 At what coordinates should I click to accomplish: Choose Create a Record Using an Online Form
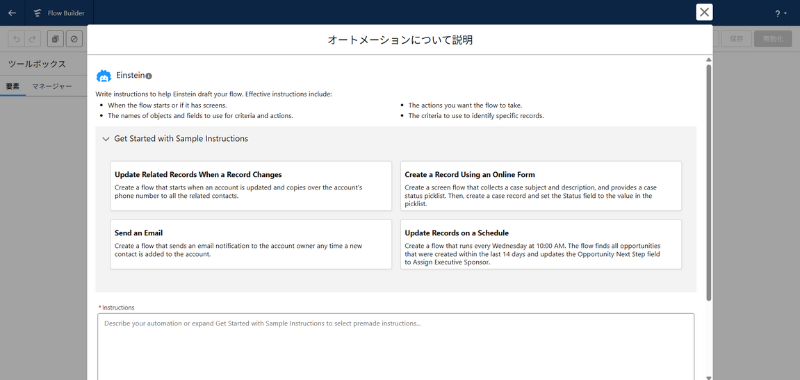pos(541,186)
